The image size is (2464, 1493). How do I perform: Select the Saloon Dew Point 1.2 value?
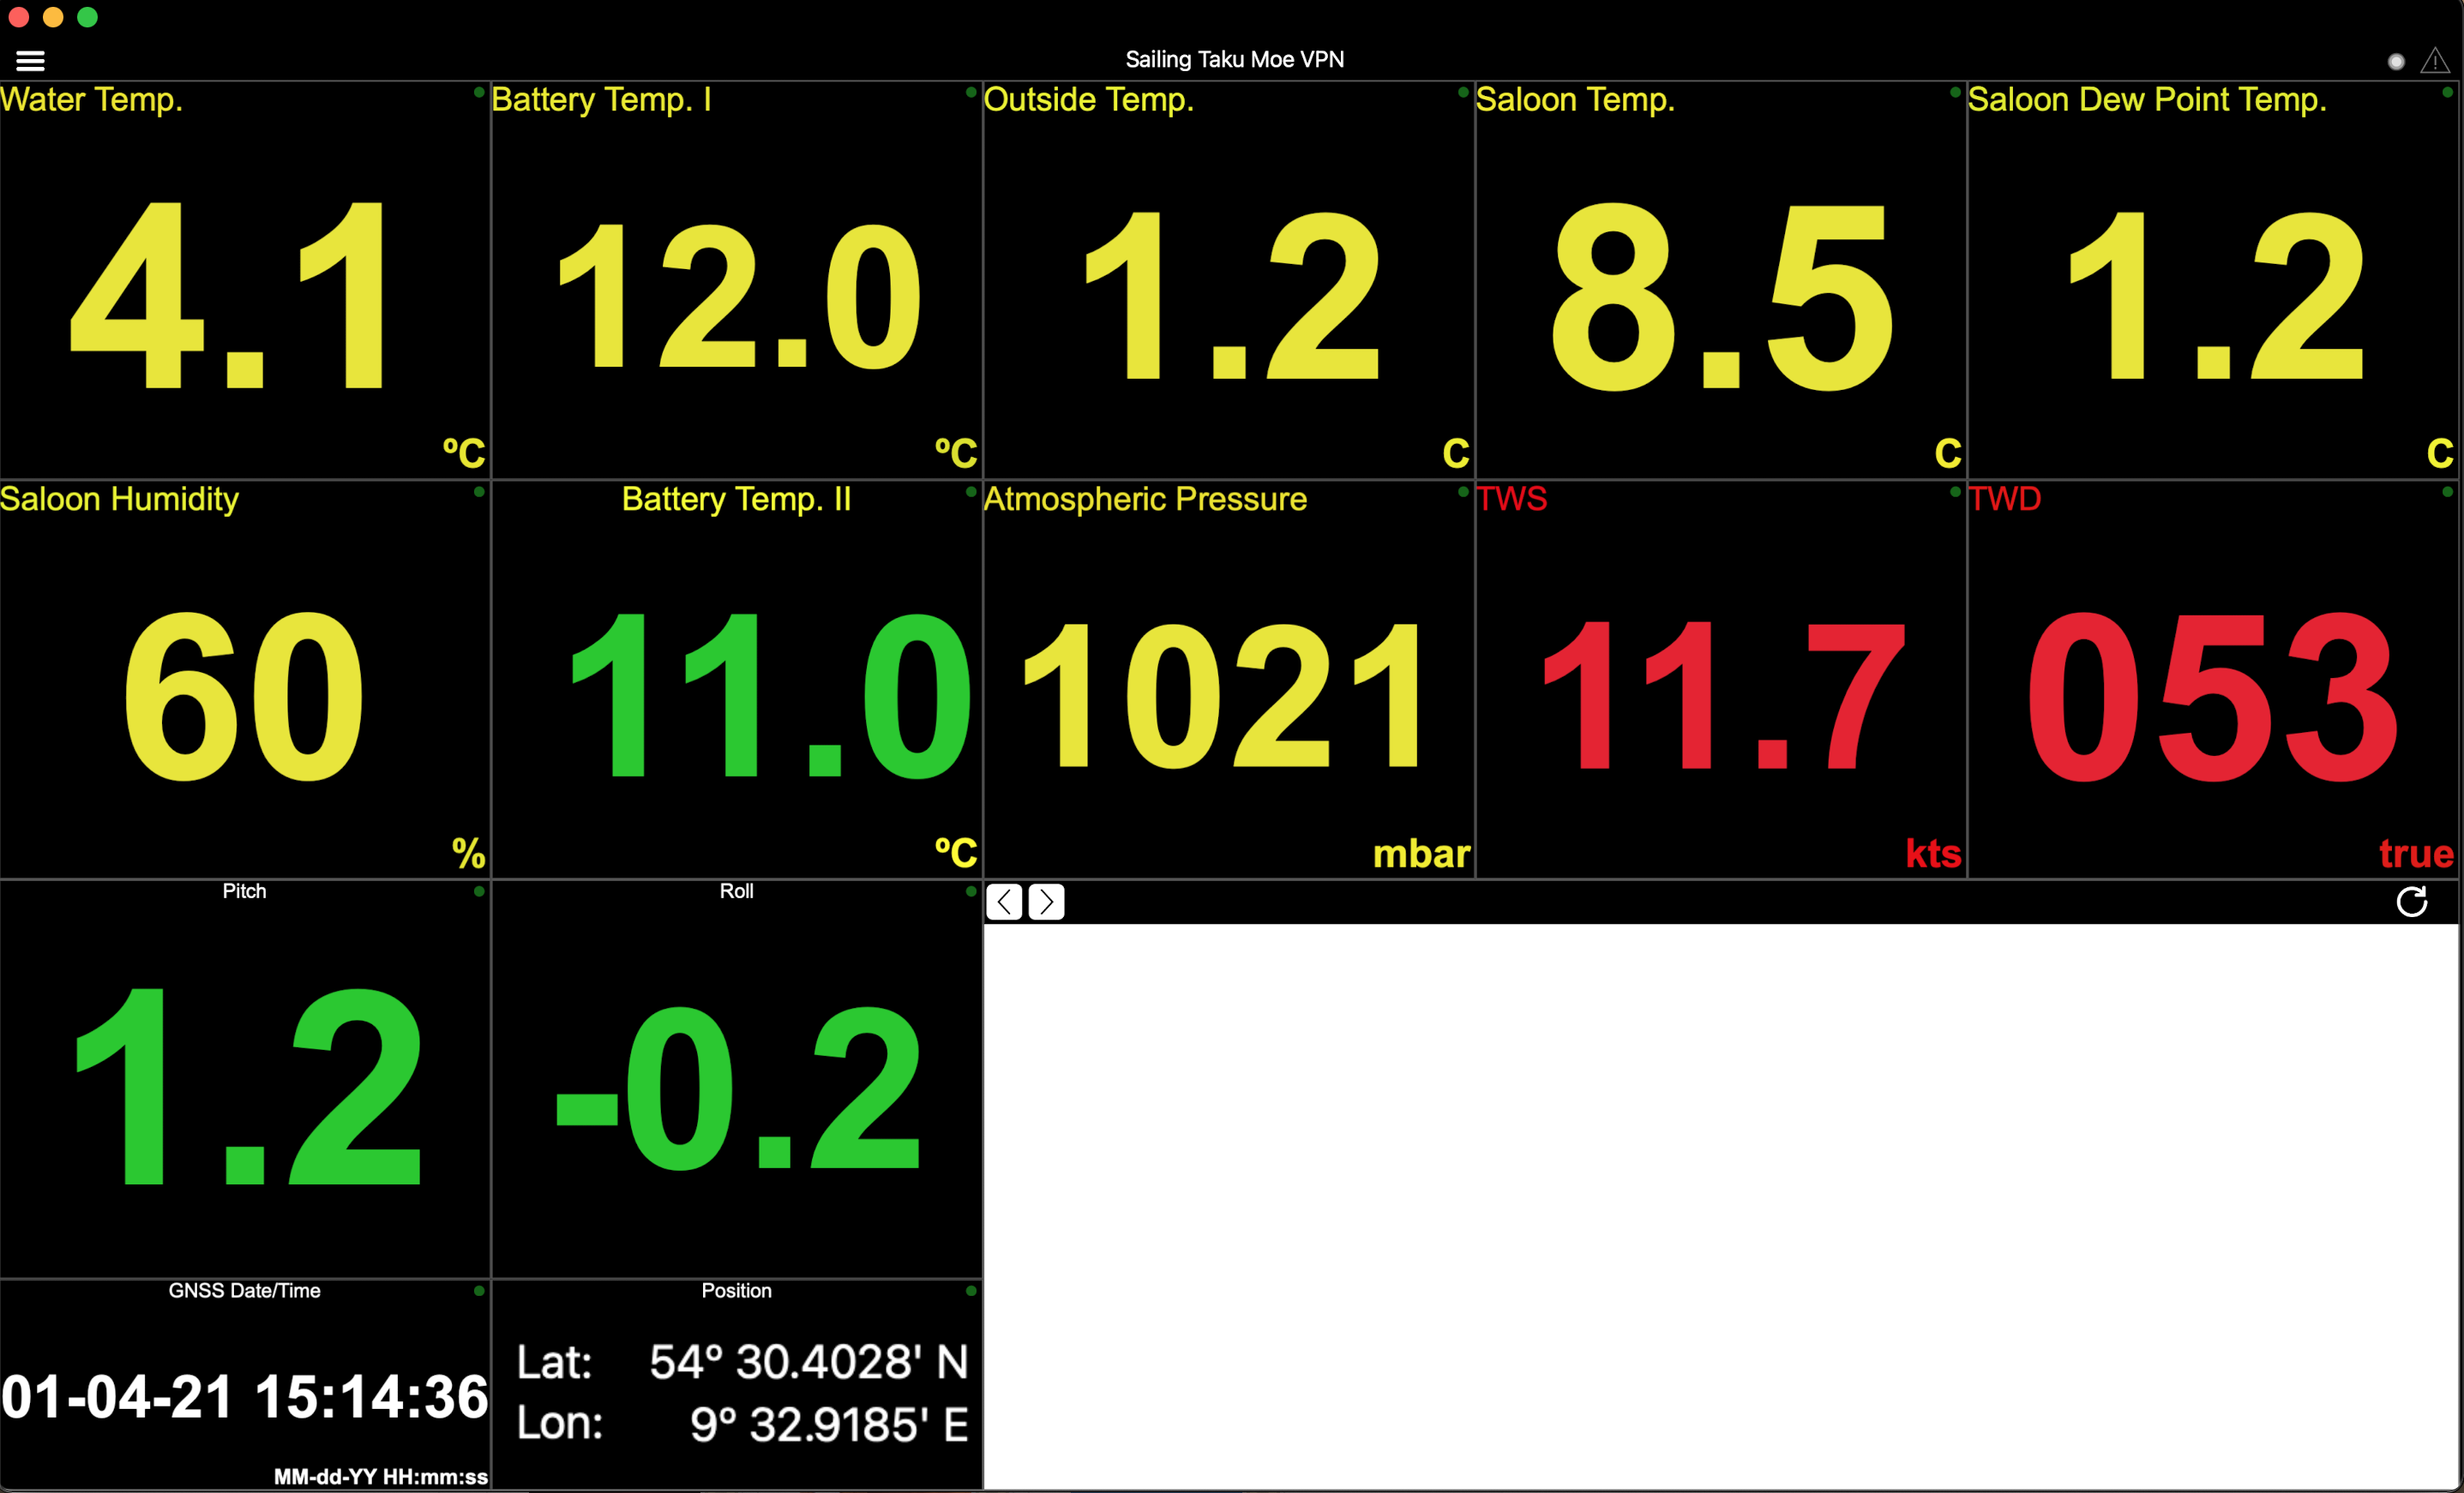click(x=2216, y=296)
